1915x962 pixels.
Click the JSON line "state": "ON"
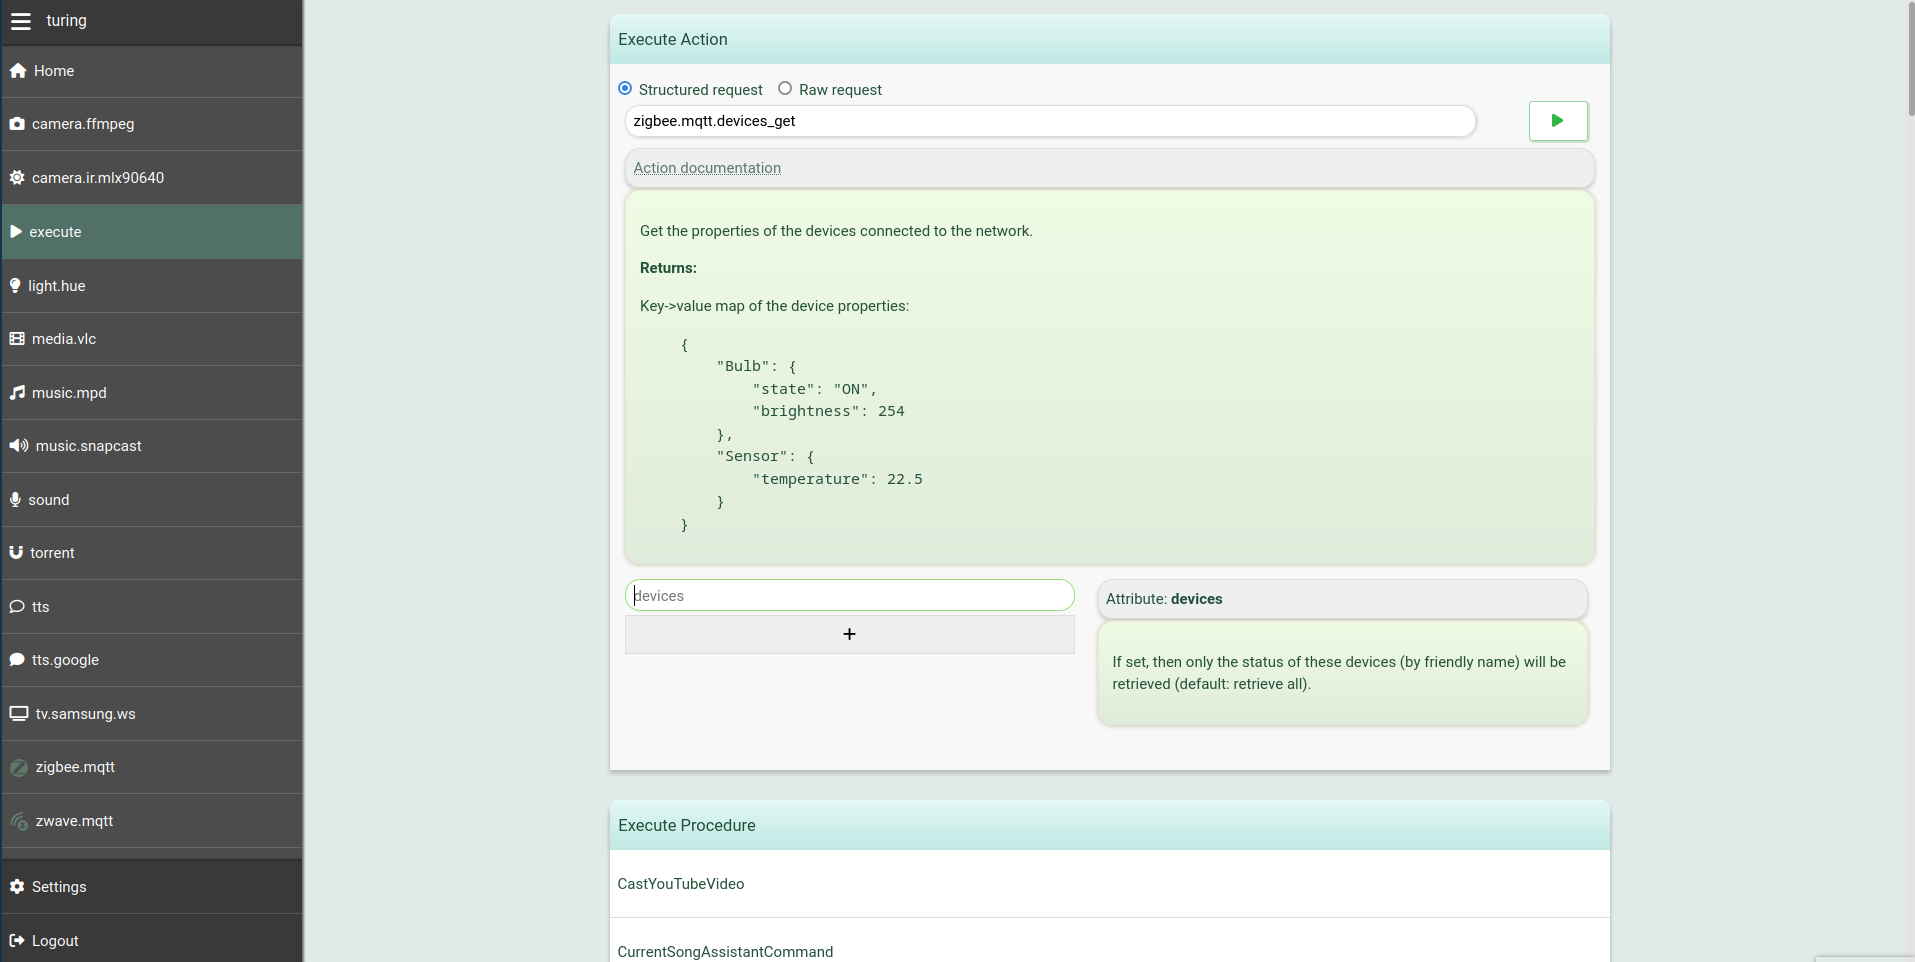[814, 389]
